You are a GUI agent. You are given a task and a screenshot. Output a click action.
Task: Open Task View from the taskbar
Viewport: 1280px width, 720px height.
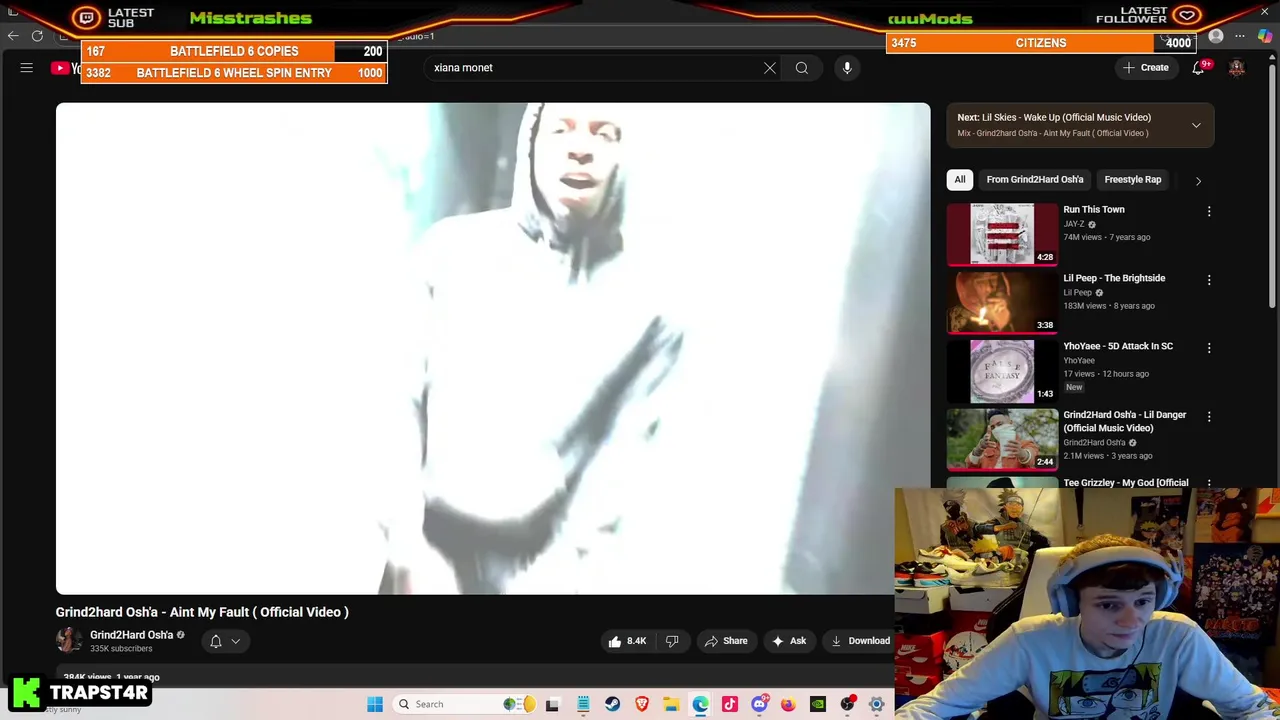(552, 704)
